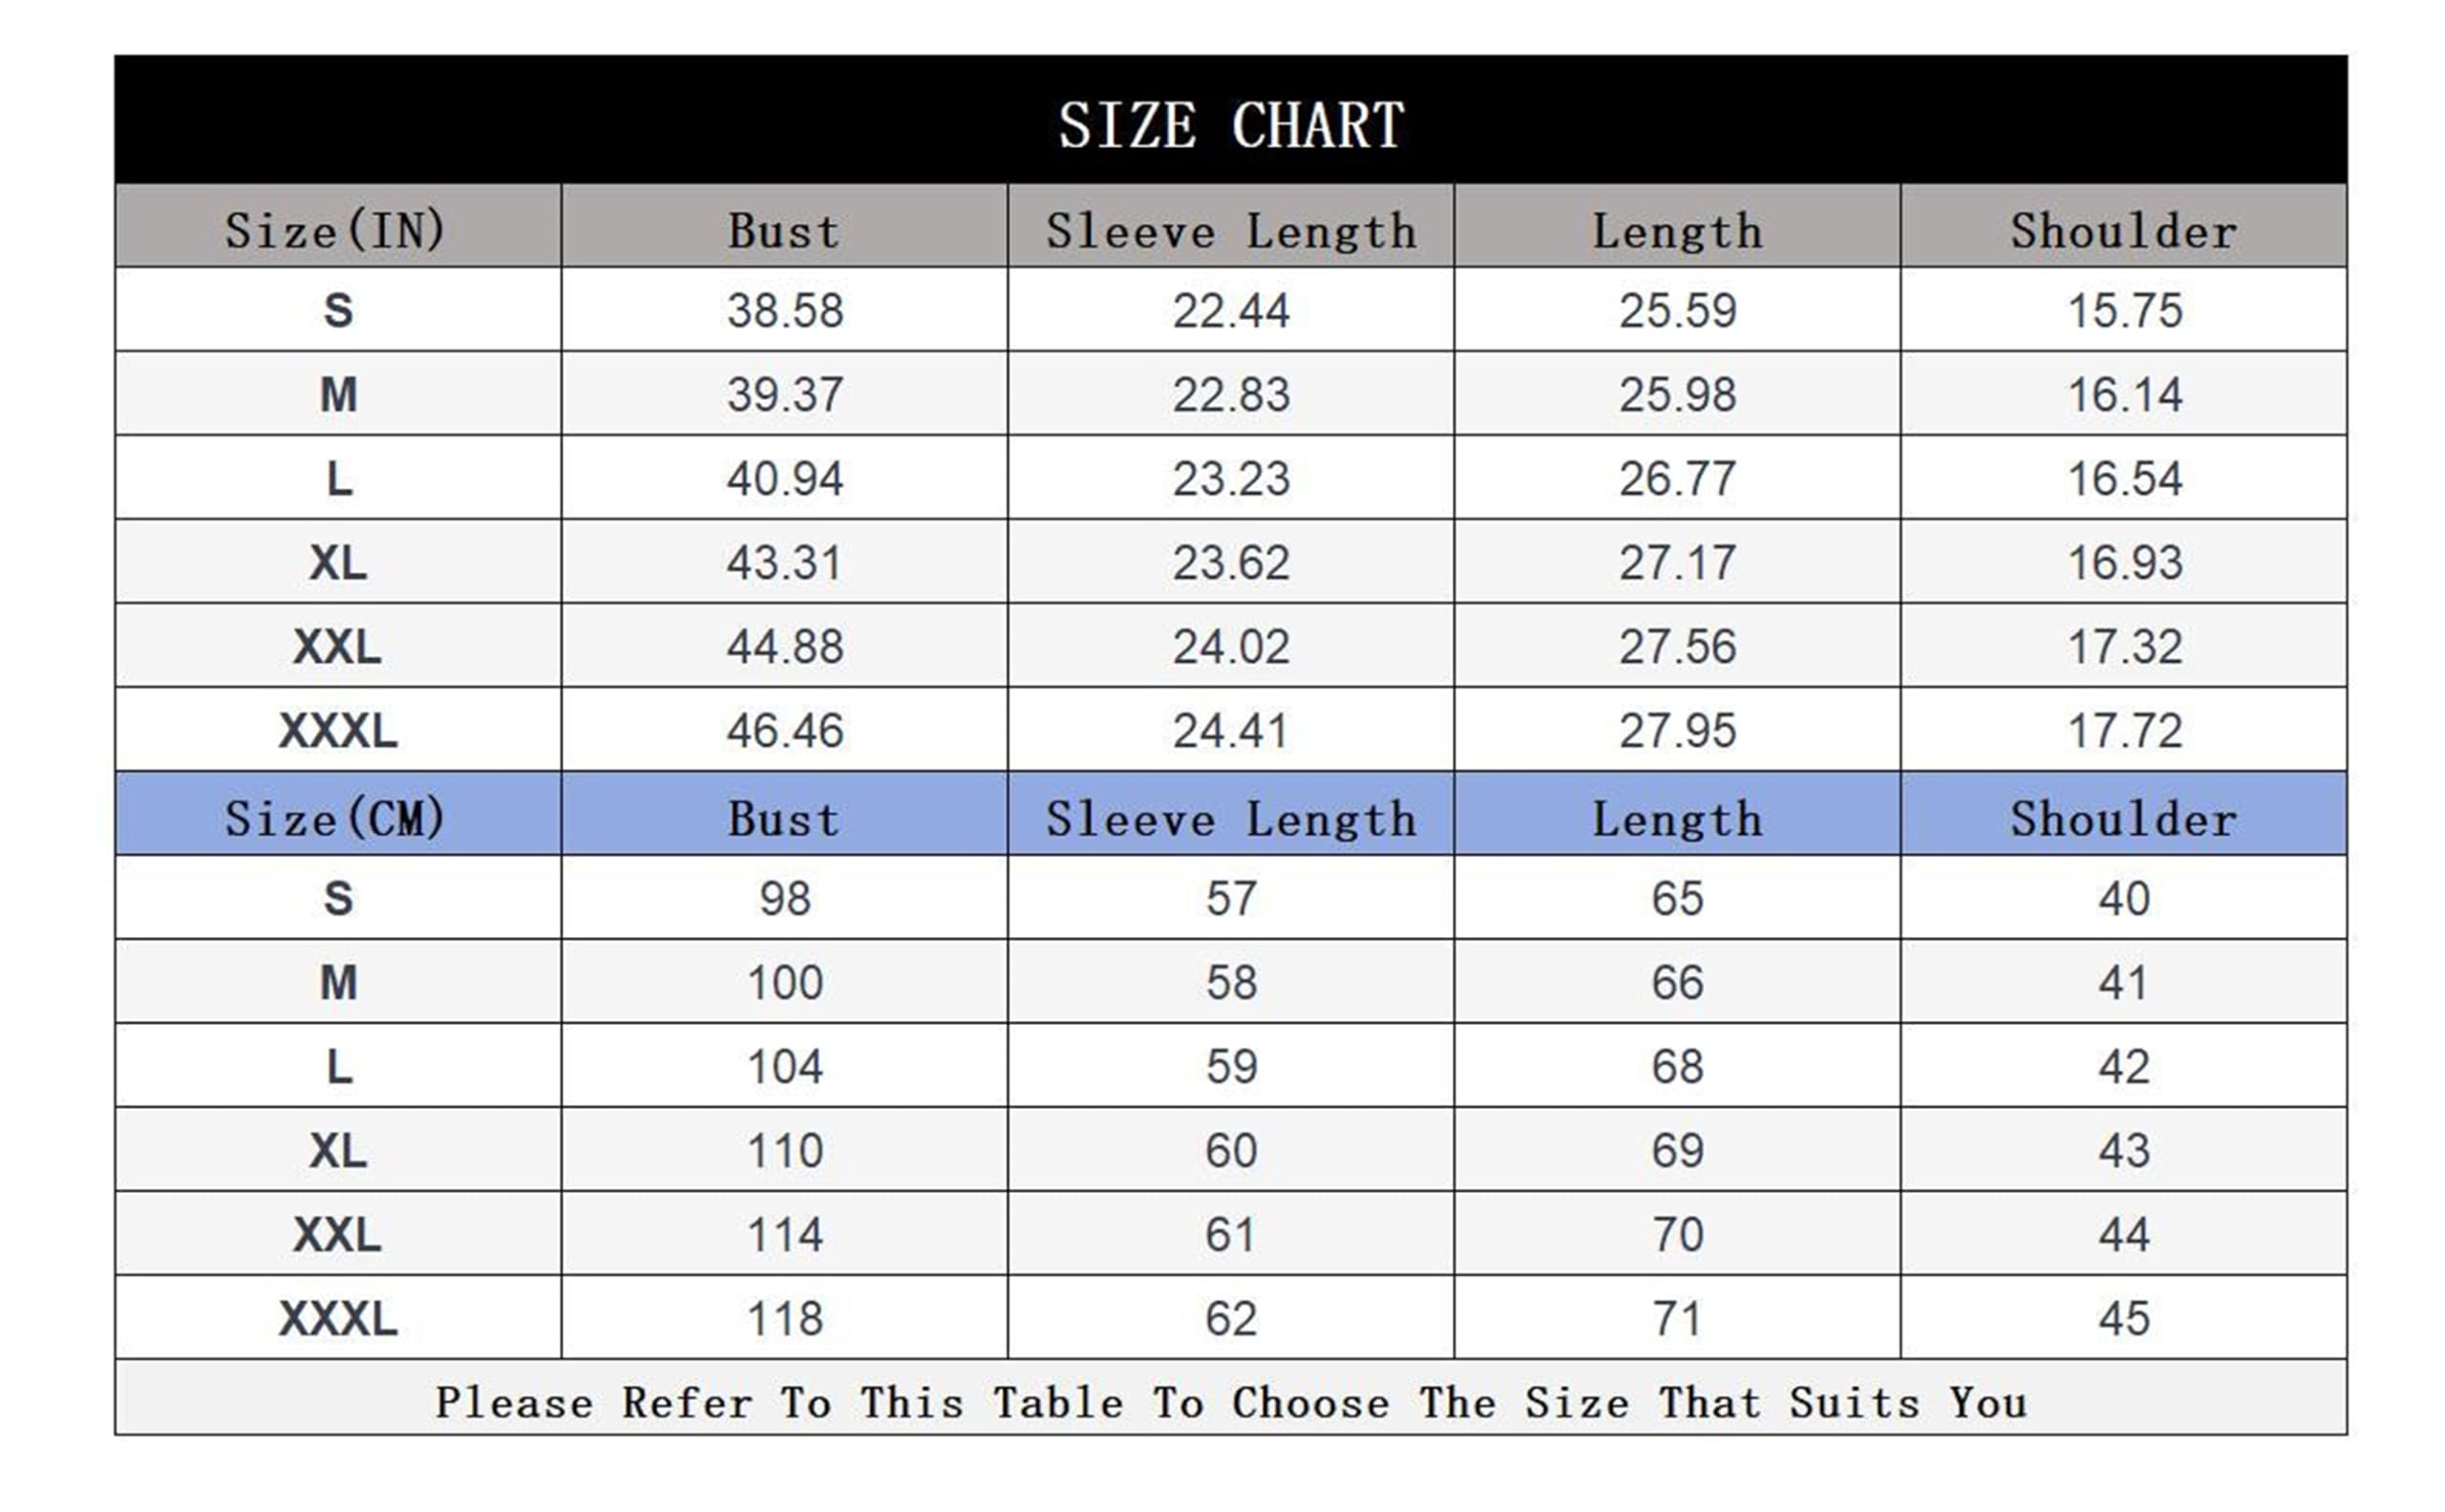
Task: Select the 59 sleeve length cell
Action: [1230, 1066]
